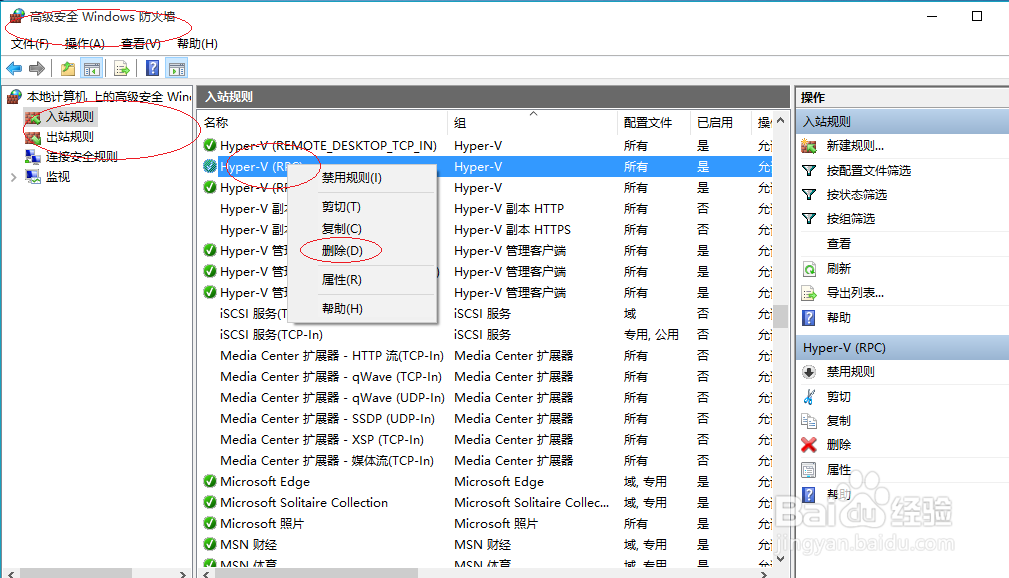Select Media Center 扩展器 - SSDP (UDP-In) rule
1009x578 pixels.
[327, 419]
